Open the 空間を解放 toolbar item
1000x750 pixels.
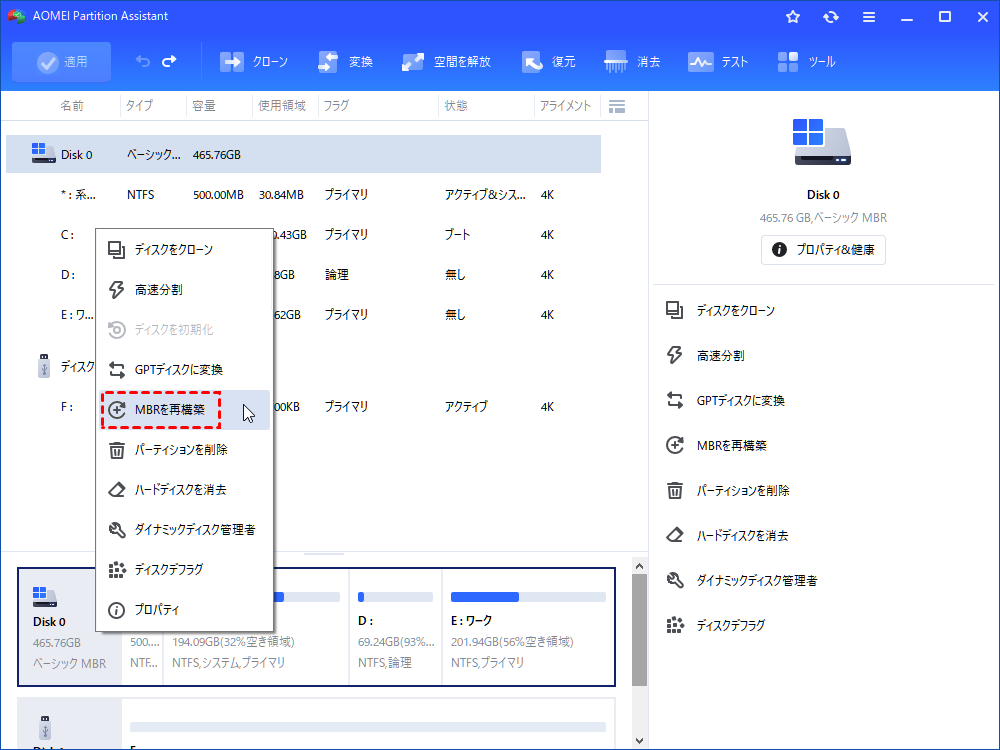click(446, 62)
